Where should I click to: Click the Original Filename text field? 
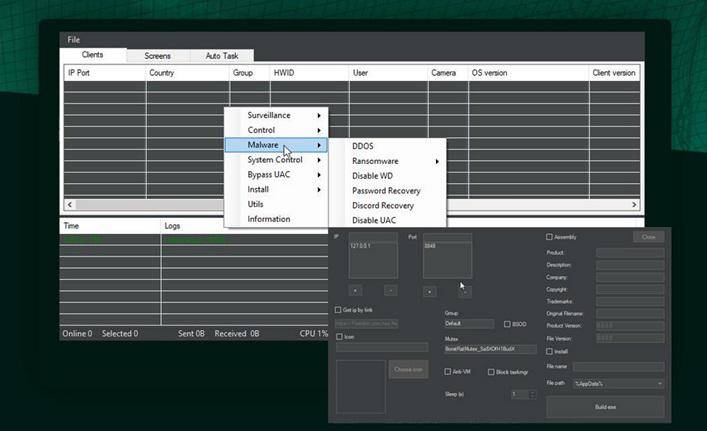[x=630, y=313]
